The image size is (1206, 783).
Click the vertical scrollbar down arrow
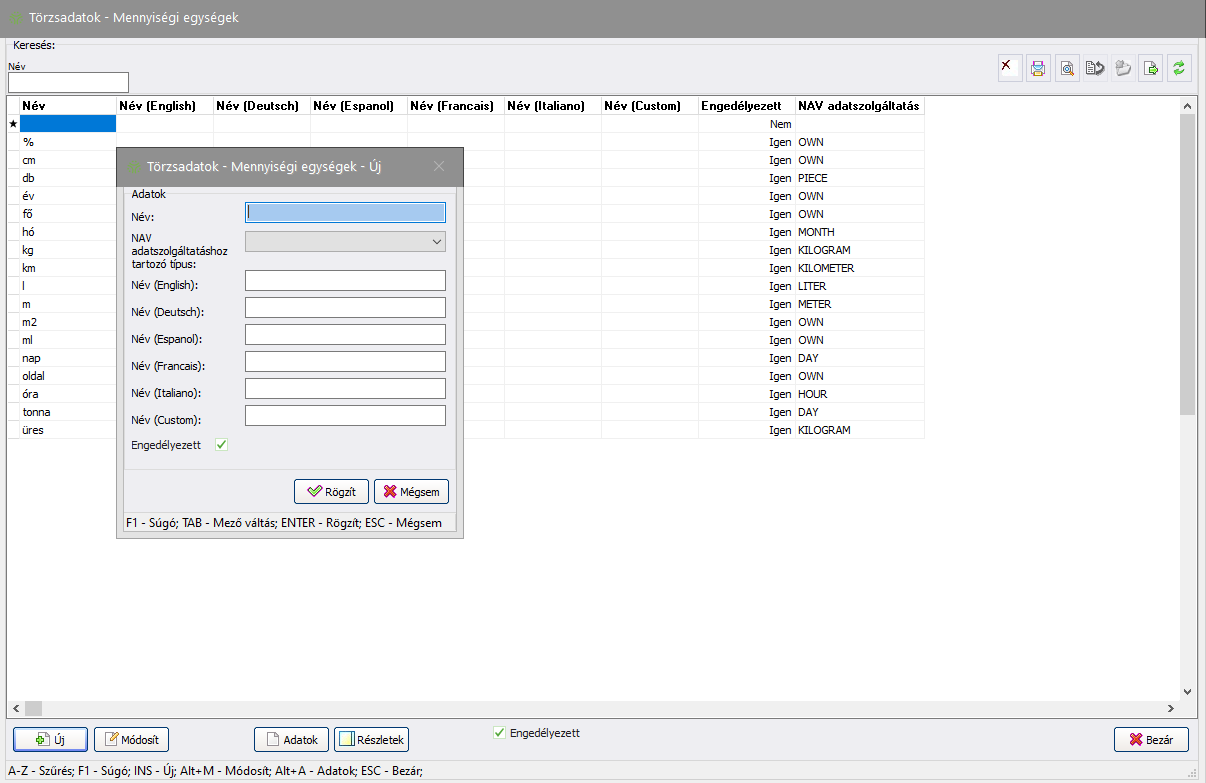1187,691
